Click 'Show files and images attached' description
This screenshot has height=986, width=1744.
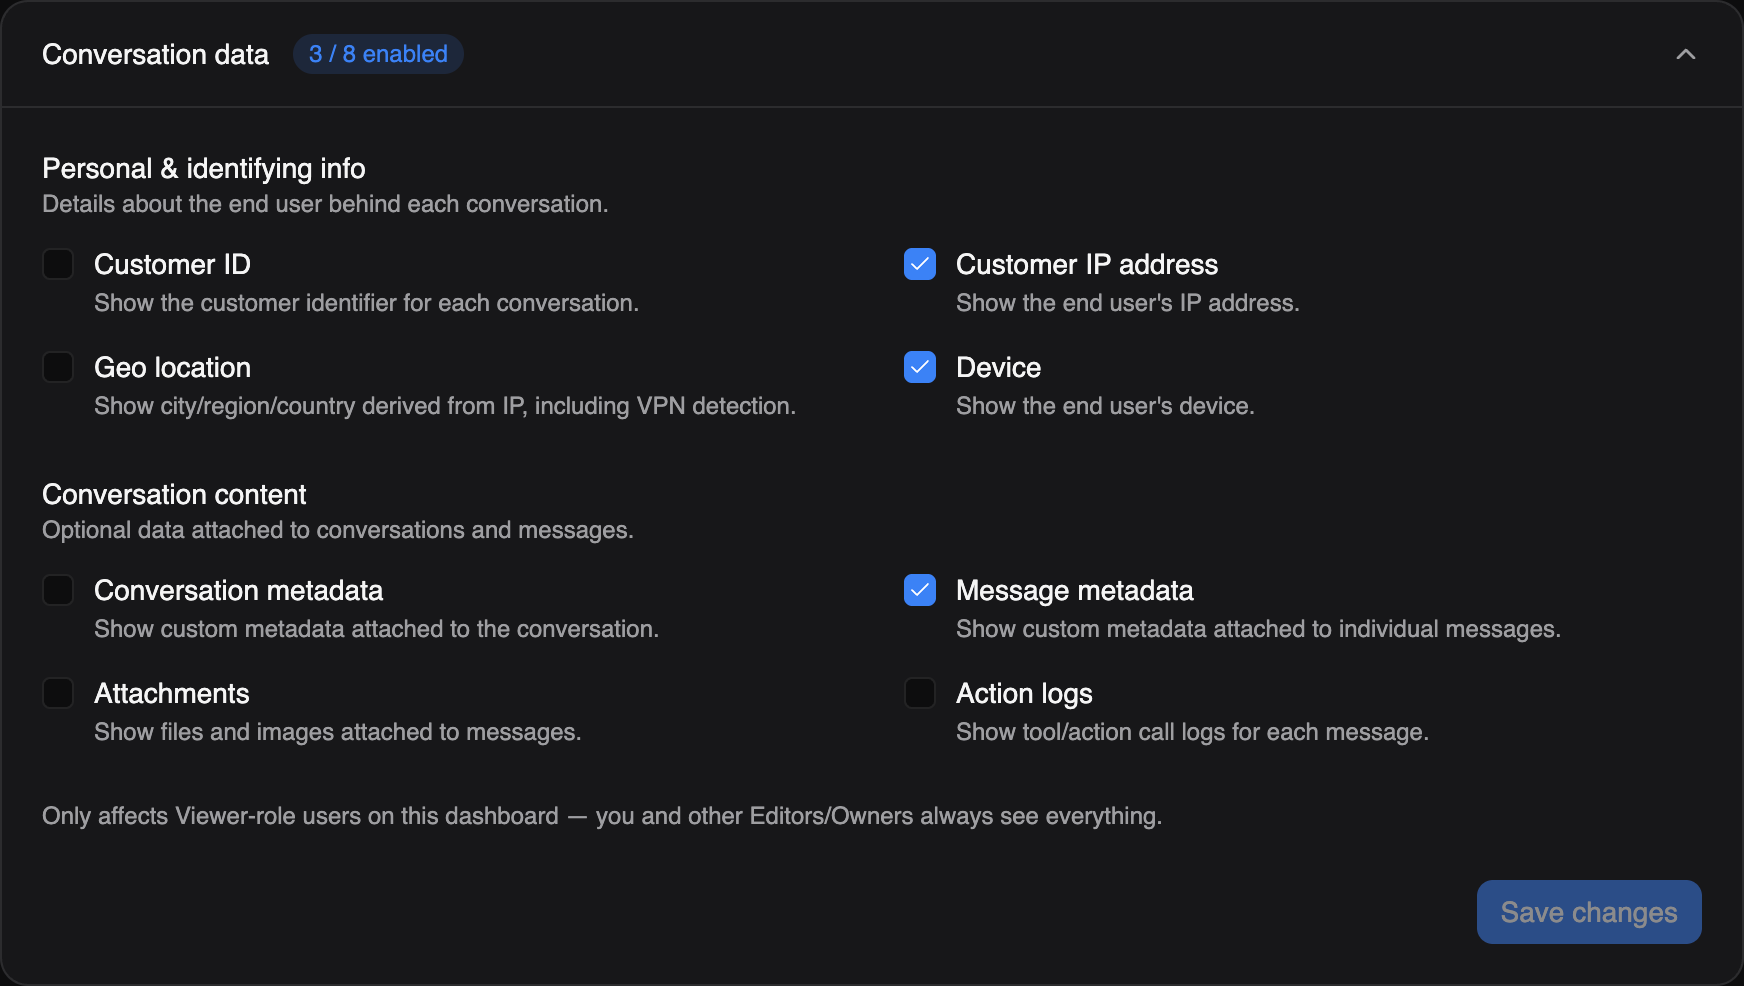tap(338, 732)
